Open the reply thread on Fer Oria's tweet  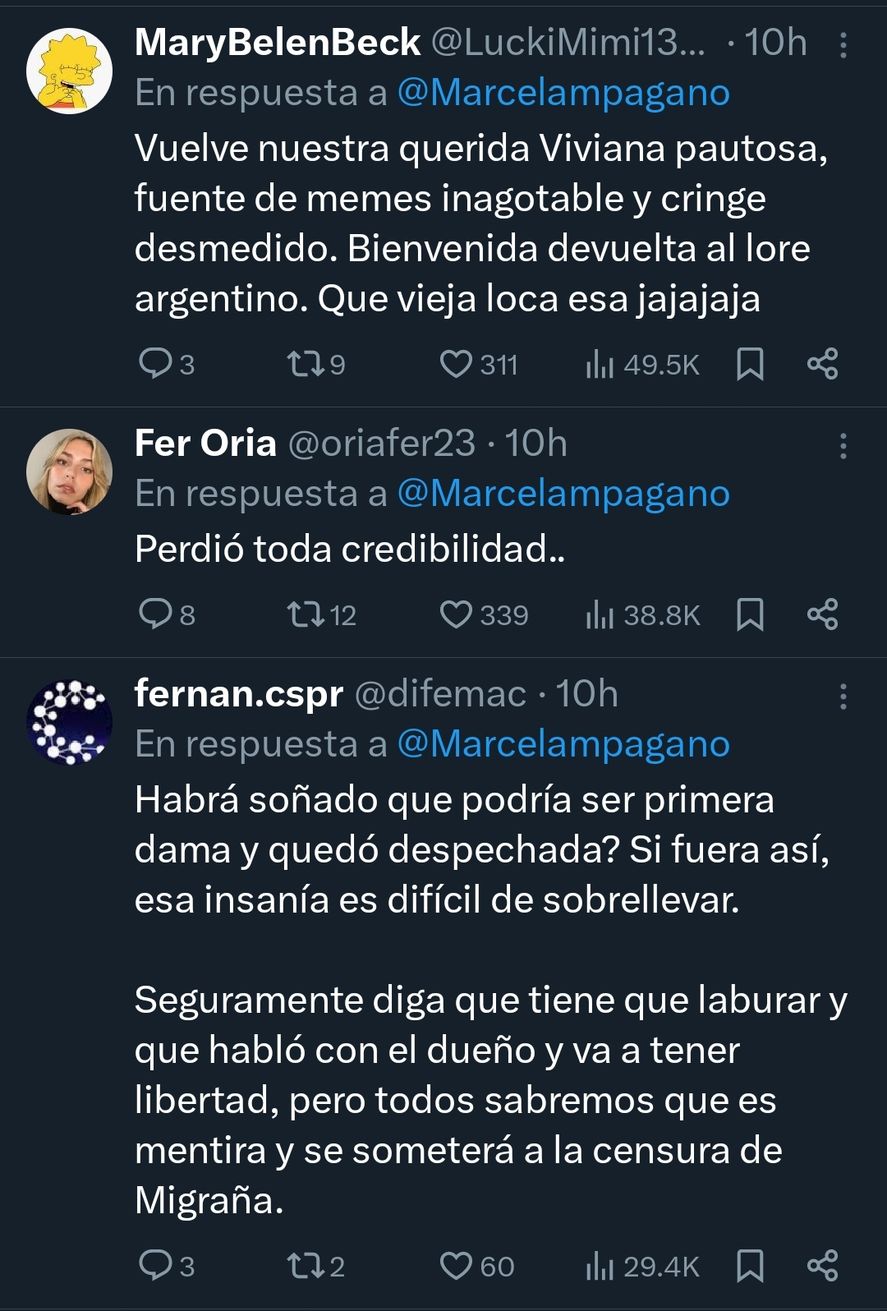click(154, 614)
